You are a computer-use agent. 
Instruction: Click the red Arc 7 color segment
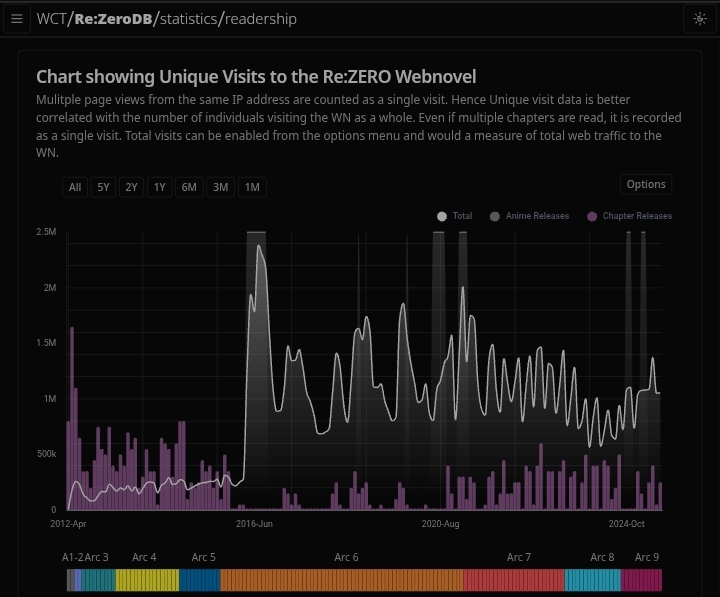pyautogui.click(x=514, y=580)
